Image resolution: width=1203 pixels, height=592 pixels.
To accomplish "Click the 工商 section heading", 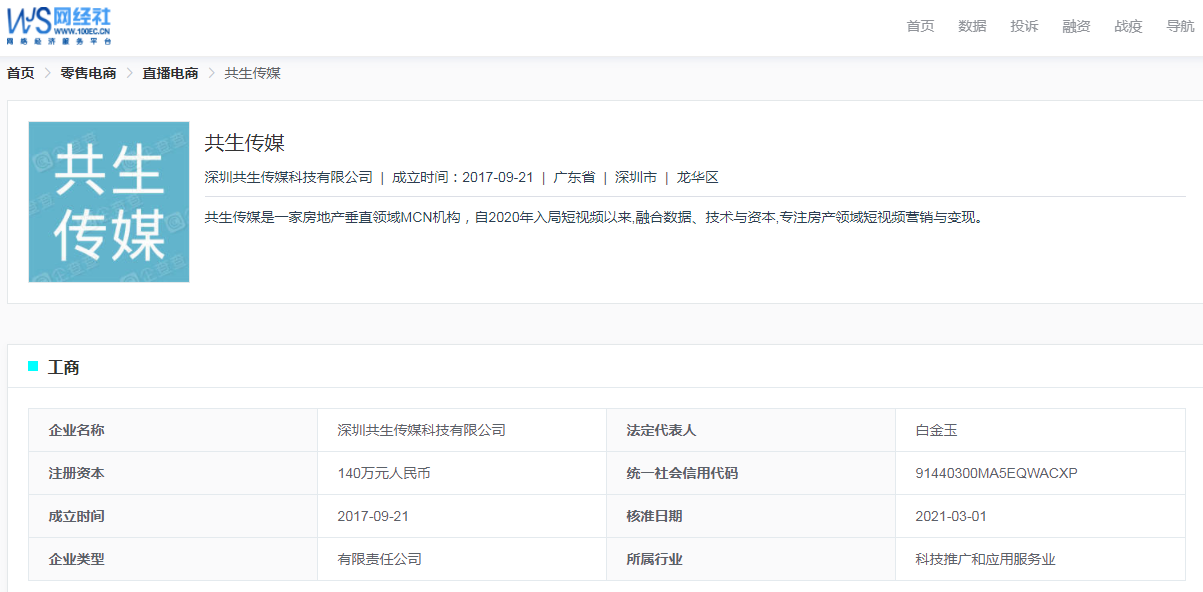I will (64, 368).
